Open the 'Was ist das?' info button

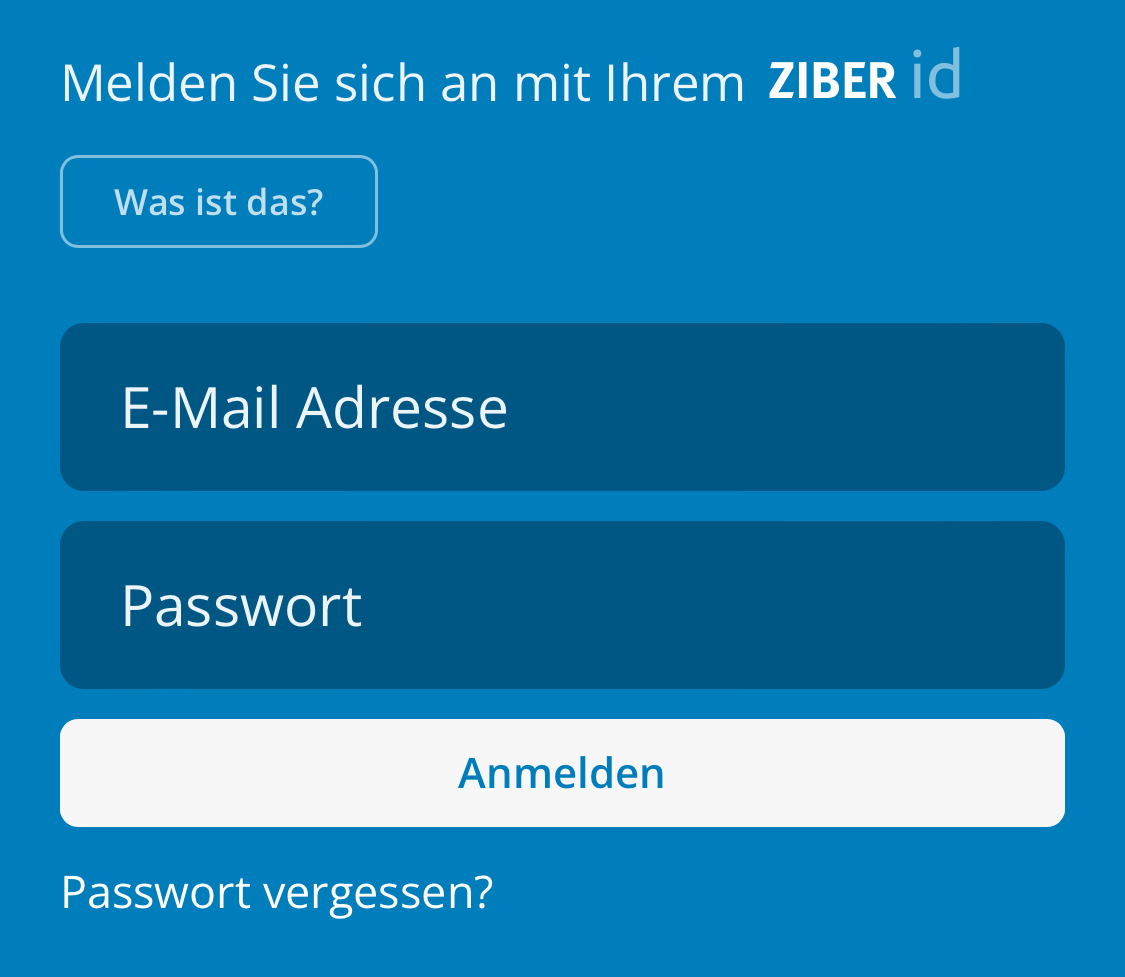point(219,202)
